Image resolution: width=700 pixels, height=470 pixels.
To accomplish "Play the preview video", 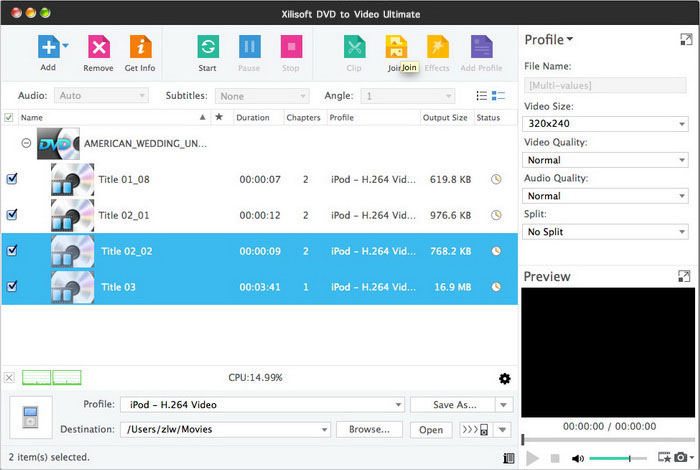I will pyautogui.click(x=532, y=458).
